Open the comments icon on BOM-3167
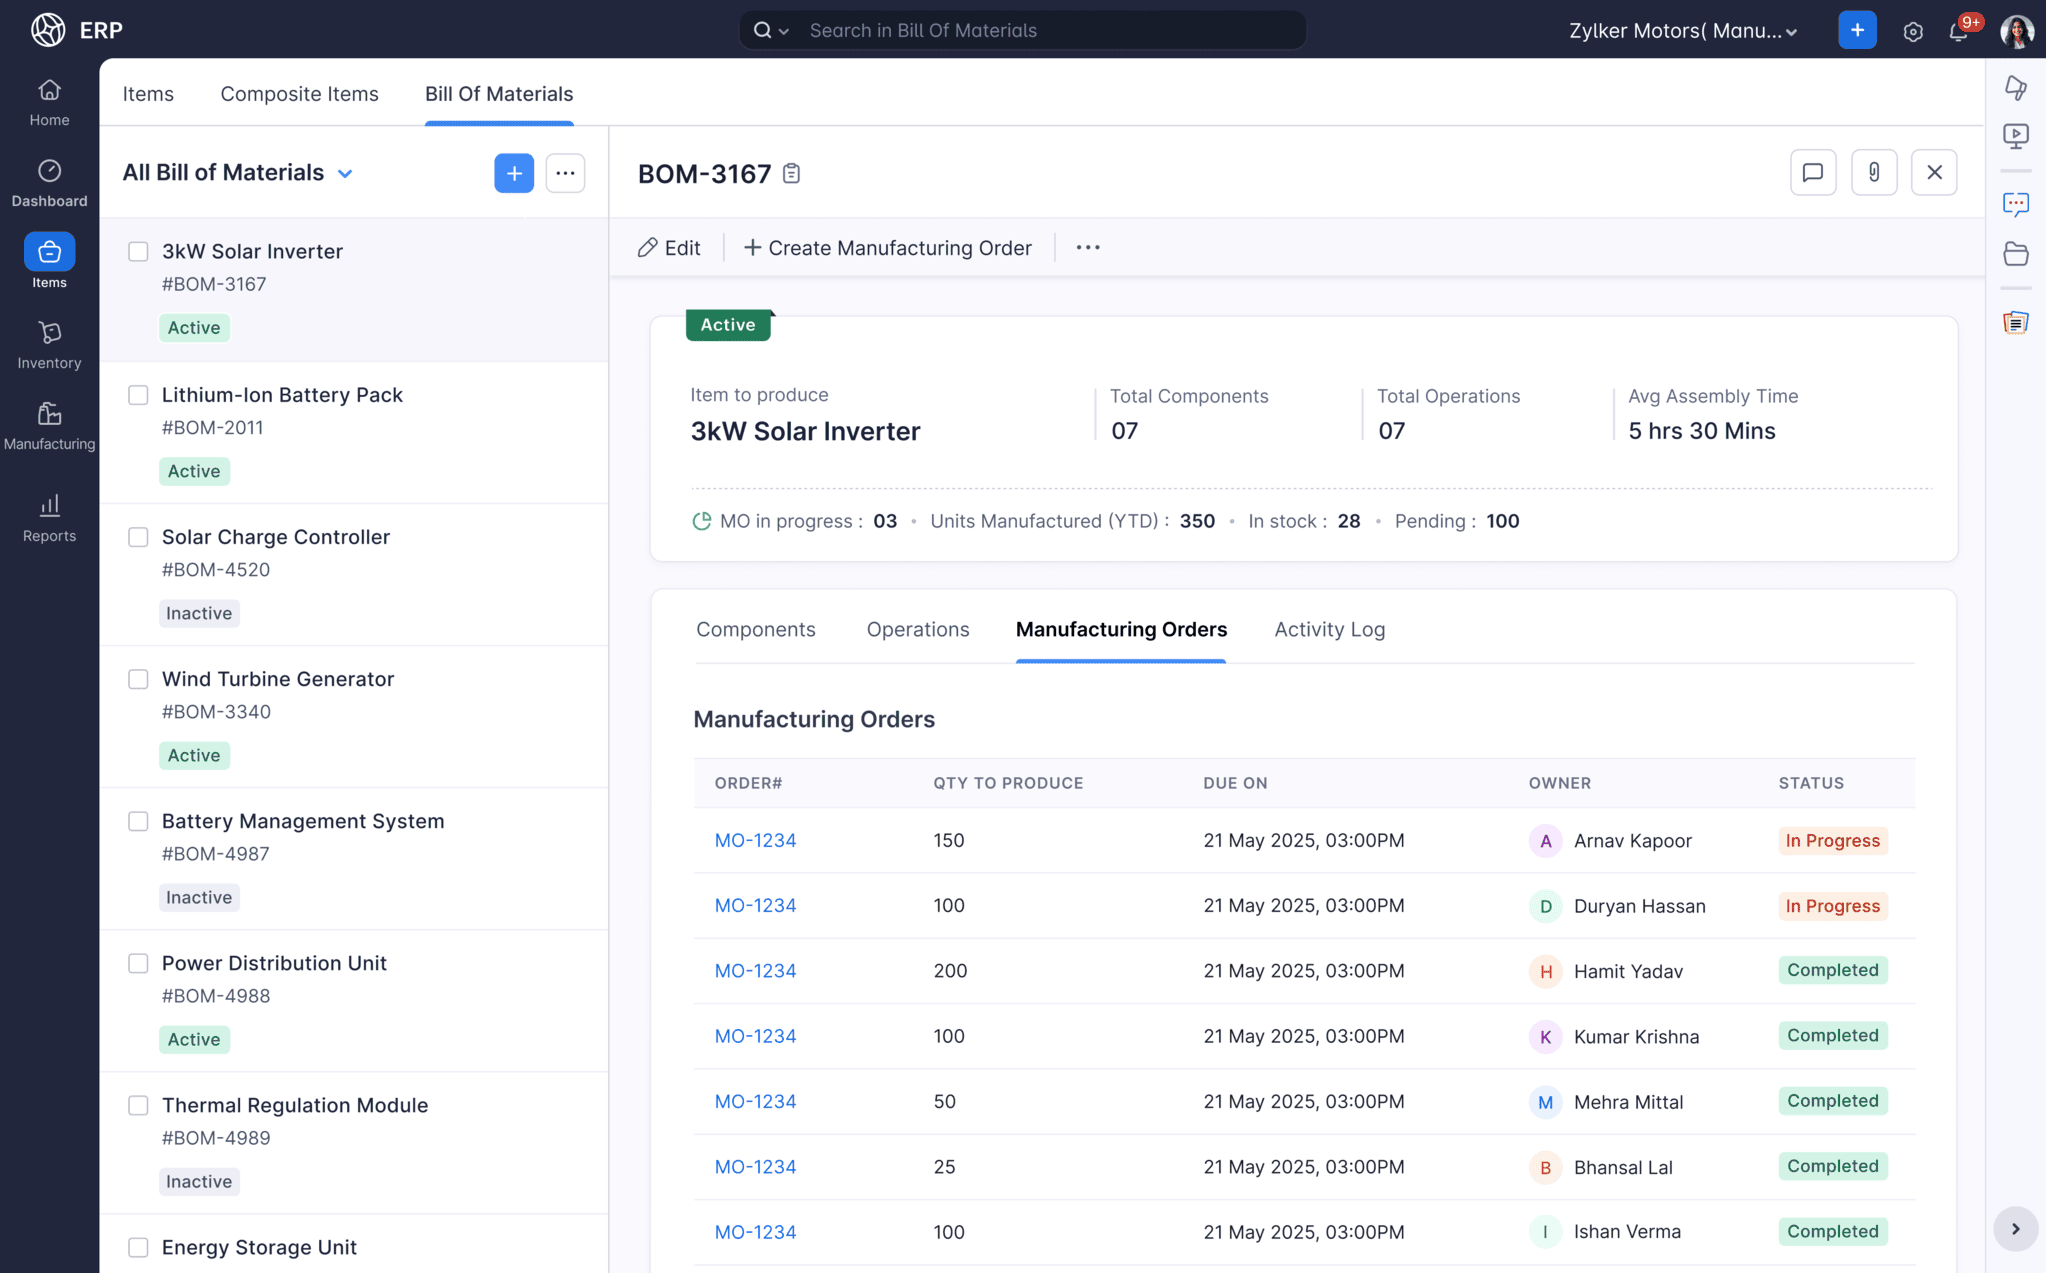Image resolution: width=2046 pixels, height=1273 pixels. click(1813, 172)
